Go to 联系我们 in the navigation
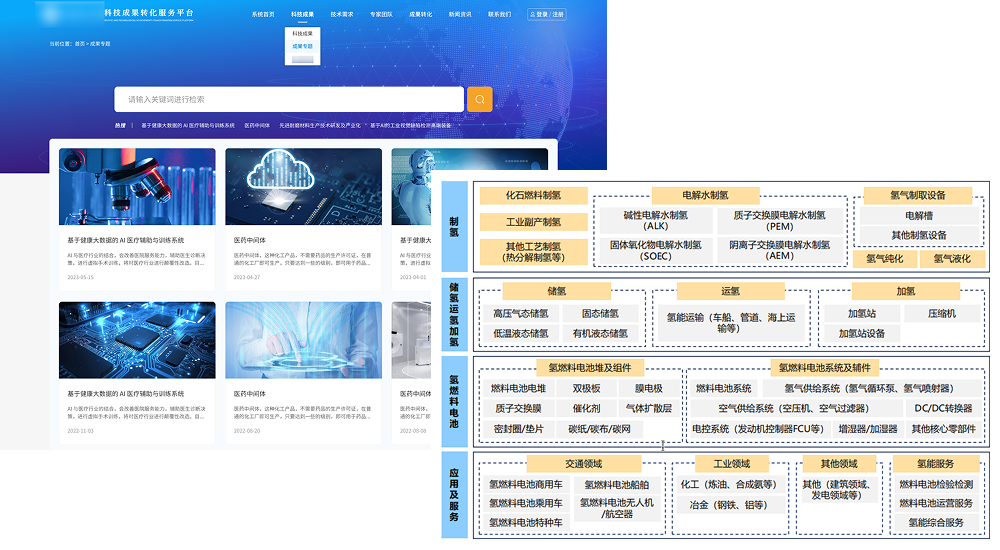 point(499,14)
